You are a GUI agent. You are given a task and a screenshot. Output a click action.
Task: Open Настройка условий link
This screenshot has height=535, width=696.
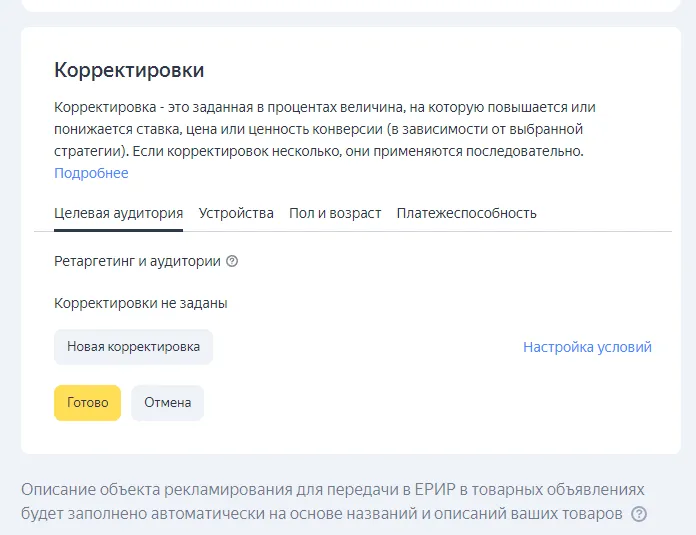pyautogui.click(x=587, y=347)
